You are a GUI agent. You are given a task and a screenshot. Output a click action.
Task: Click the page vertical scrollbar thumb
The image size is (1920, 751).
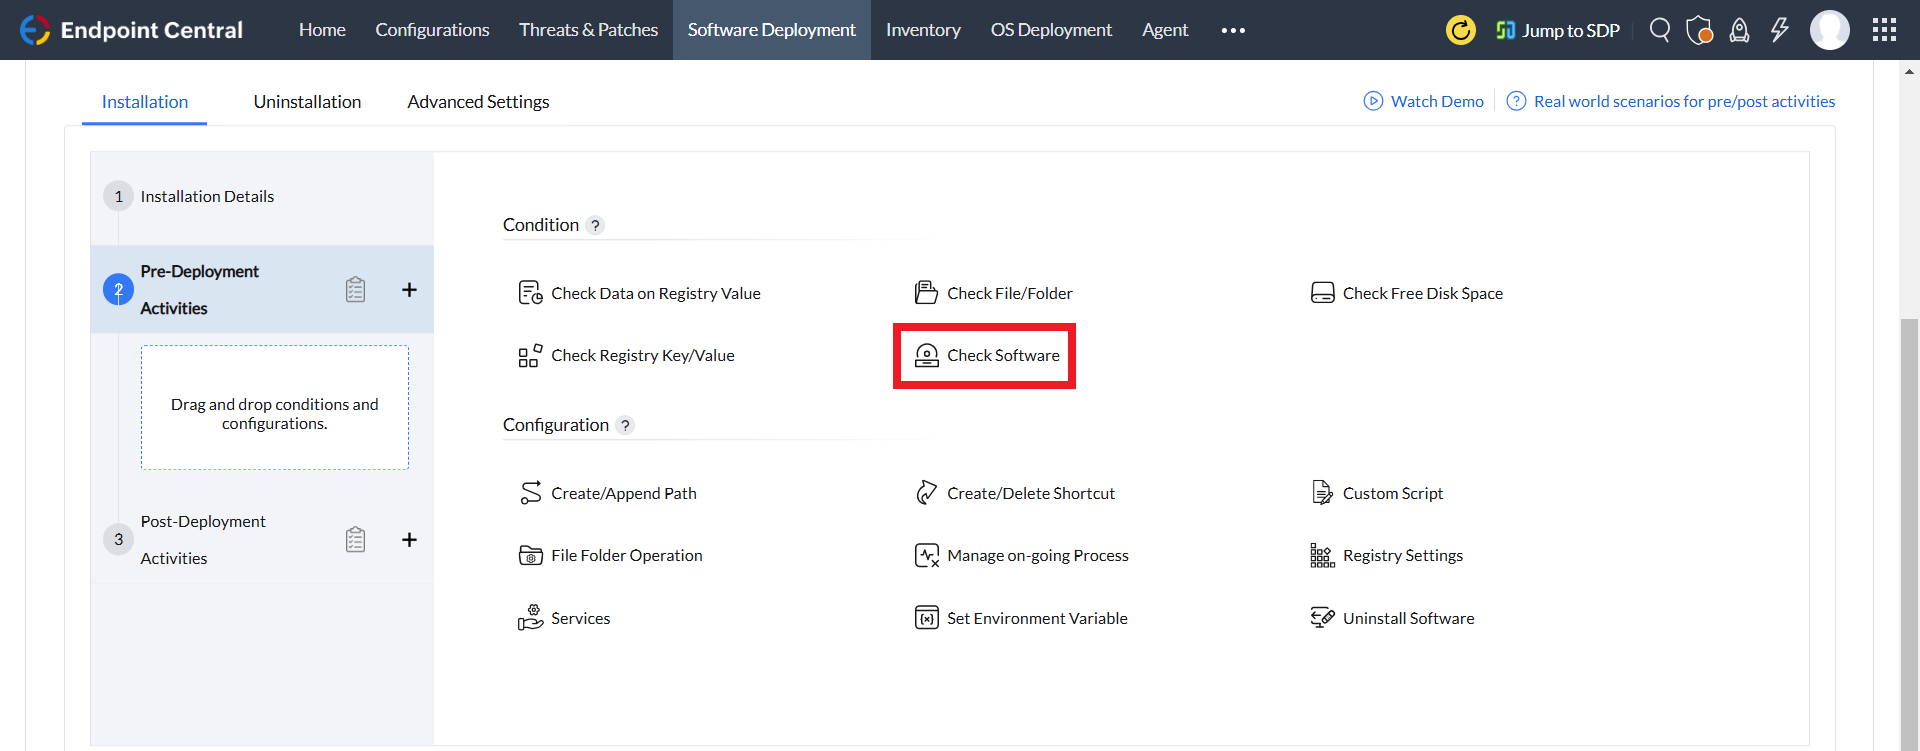tap(1910, 530)
